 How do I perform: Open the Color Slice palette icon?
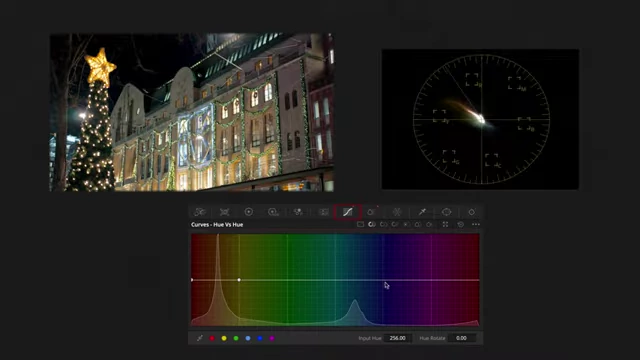click(397, 212)
